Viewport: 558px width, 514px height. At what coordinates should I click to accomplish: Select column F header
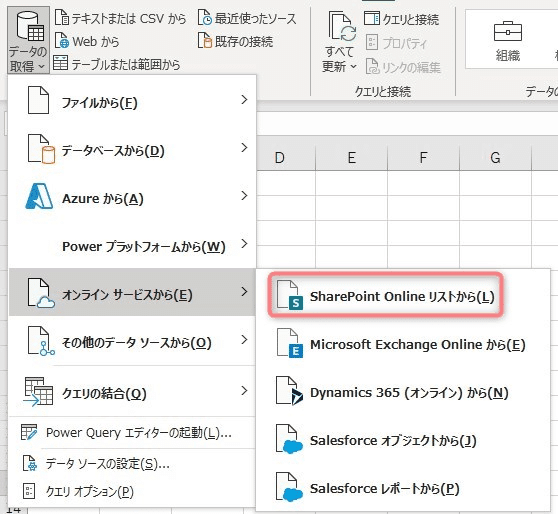coord(423,158)
